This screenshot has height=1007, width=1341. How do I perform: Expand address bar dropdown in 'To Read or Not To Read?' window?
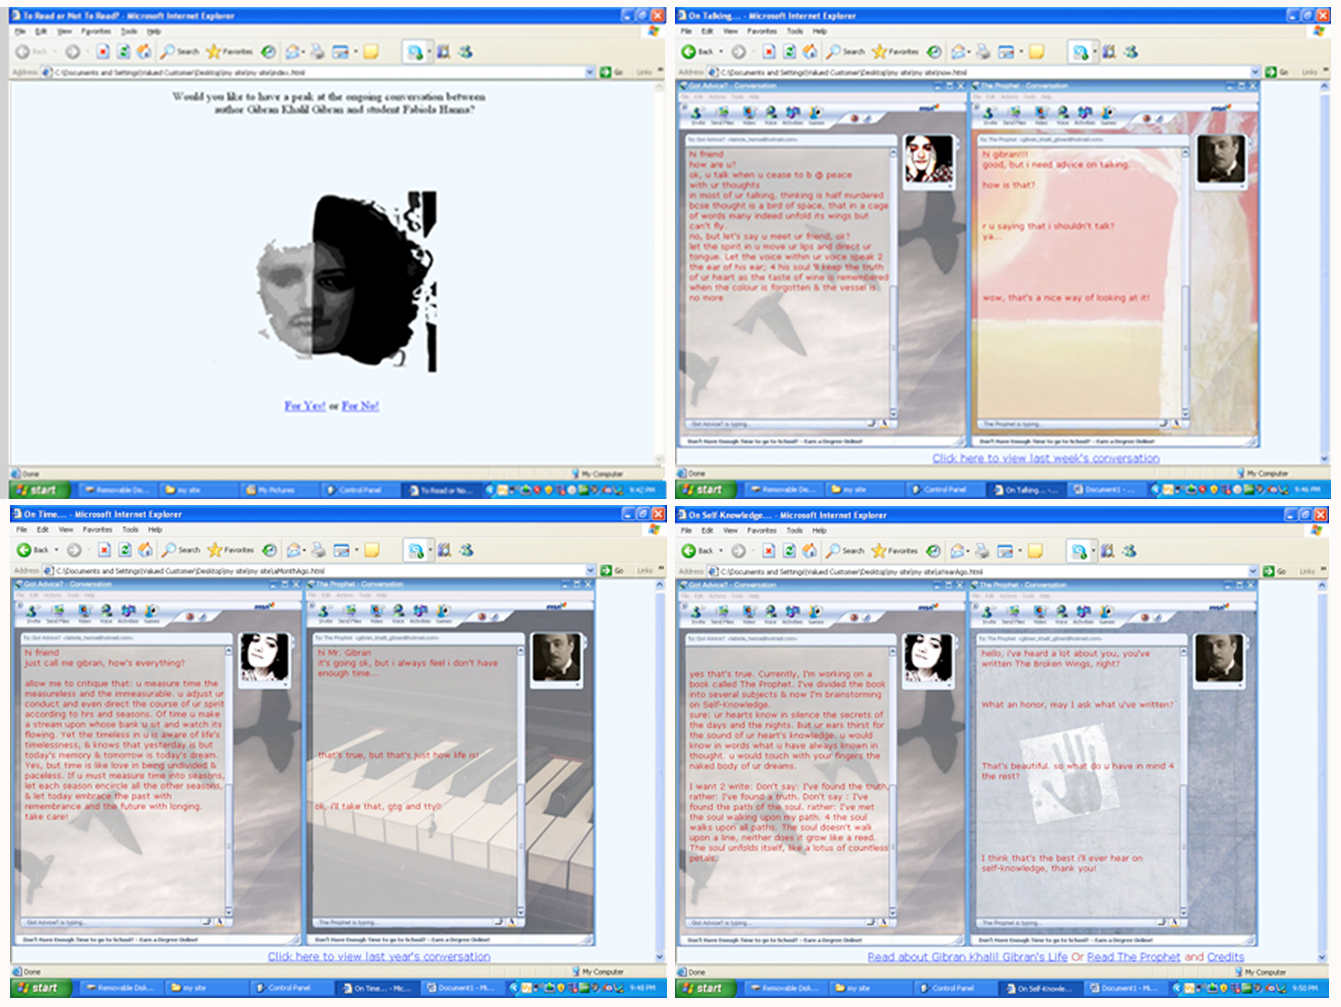pos(590,72)
